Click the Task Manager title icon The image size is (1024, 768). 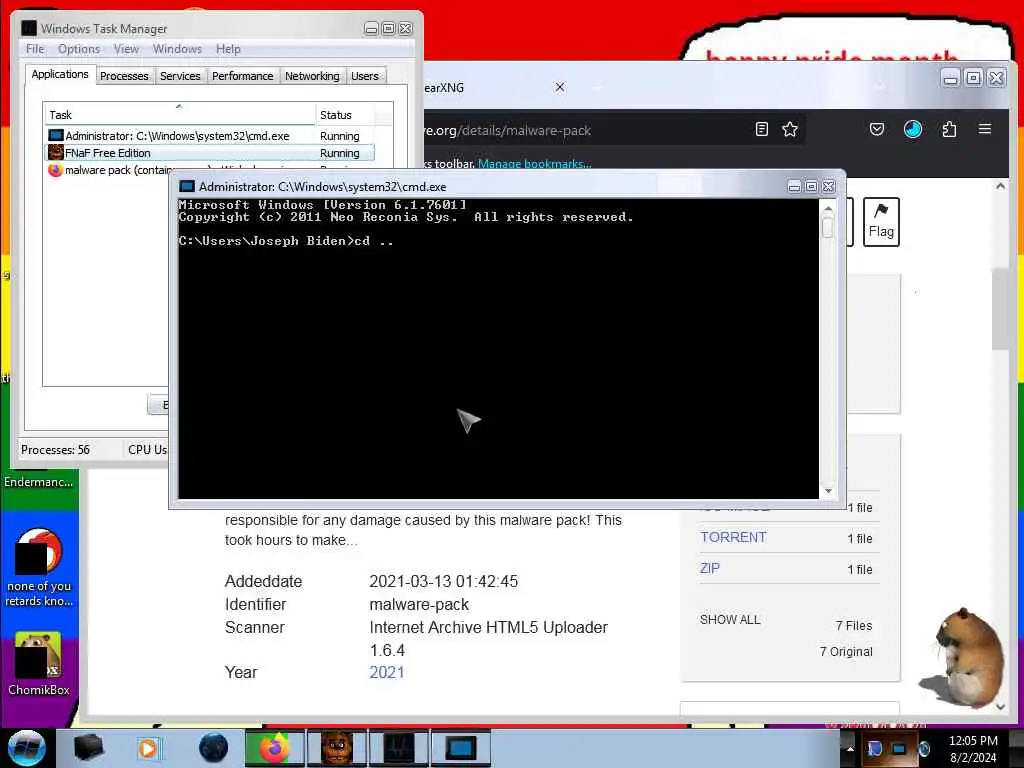click(x=29, y=28)
